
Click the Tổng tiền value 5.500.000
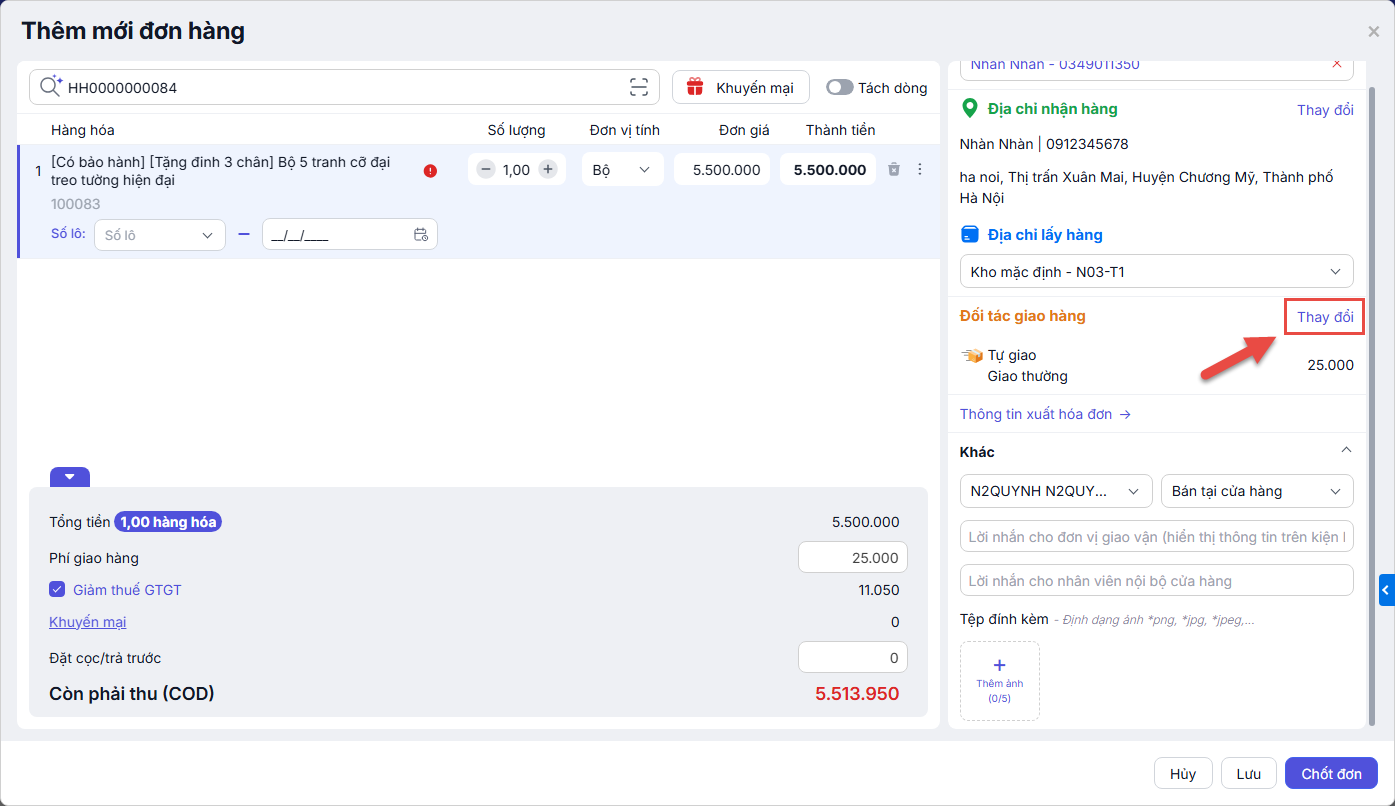[866, 522]
